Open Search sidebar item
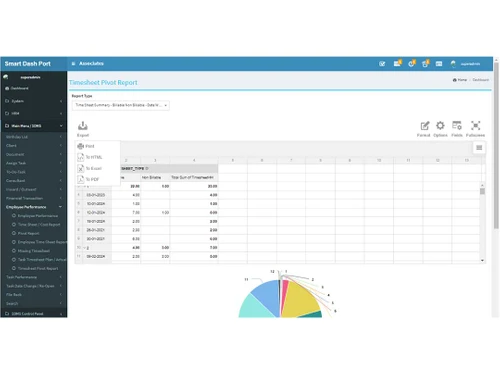 [12, 304]
